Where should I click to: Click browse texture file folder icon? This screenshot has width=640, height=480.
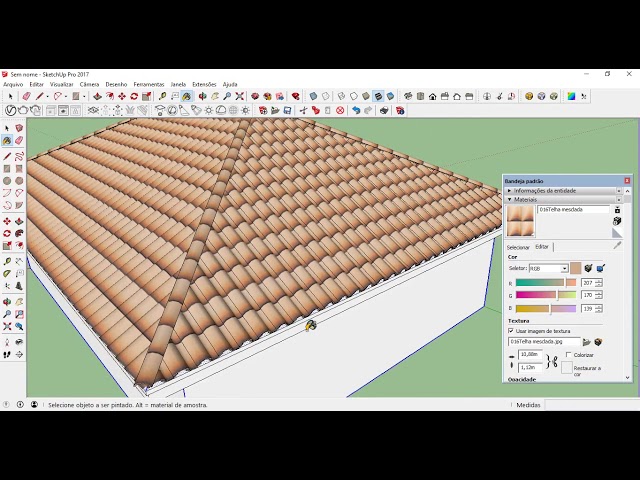coord(587,342)
